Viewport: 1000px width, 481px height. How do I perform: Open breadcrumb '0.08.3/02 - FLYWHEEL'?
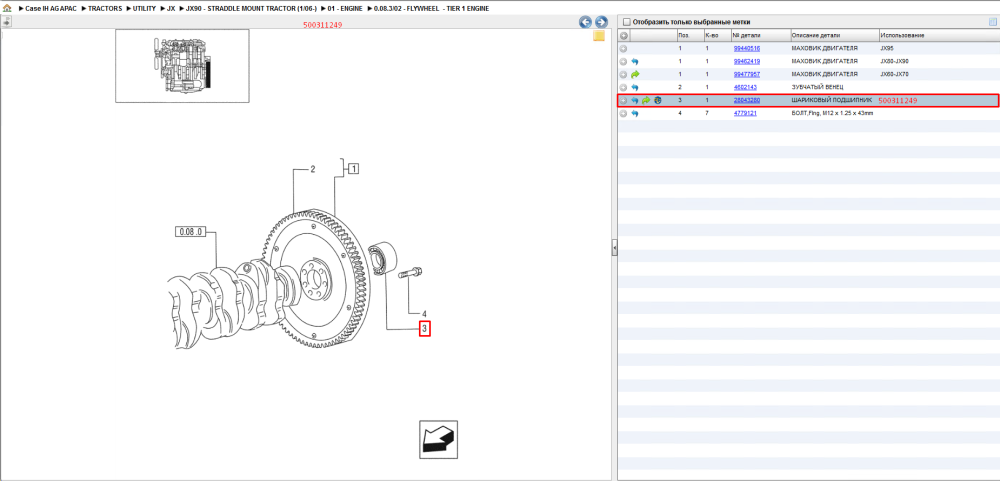tap(431, 8)
